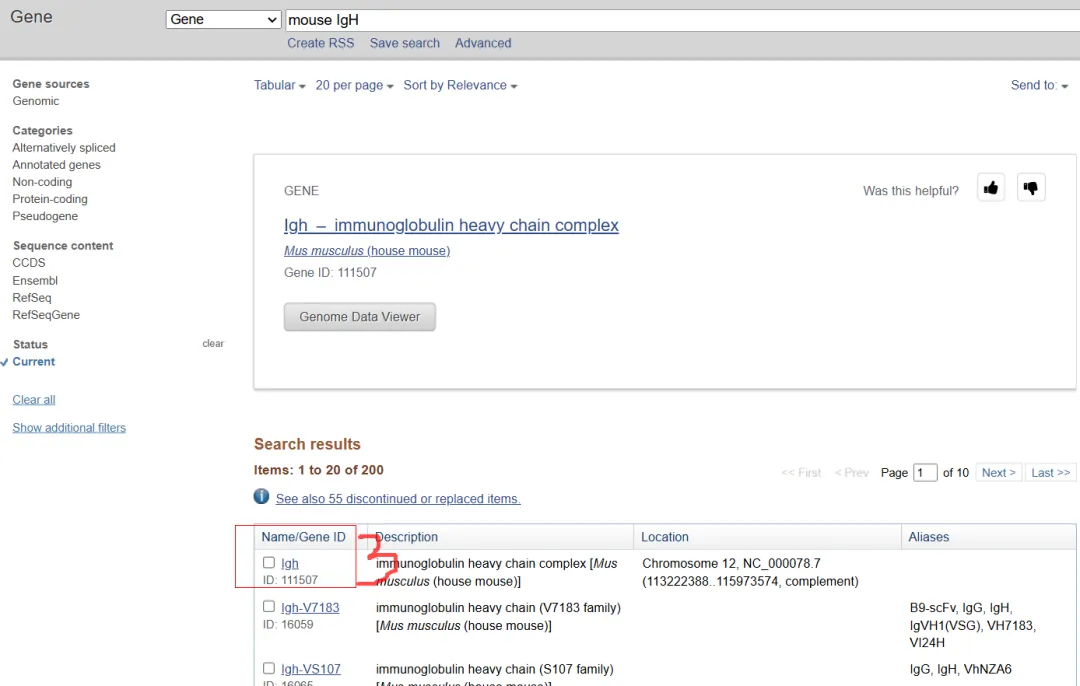Click clear next to Status
The width and height of the screenshot is (1080, 686).
[x=213, y=344]
